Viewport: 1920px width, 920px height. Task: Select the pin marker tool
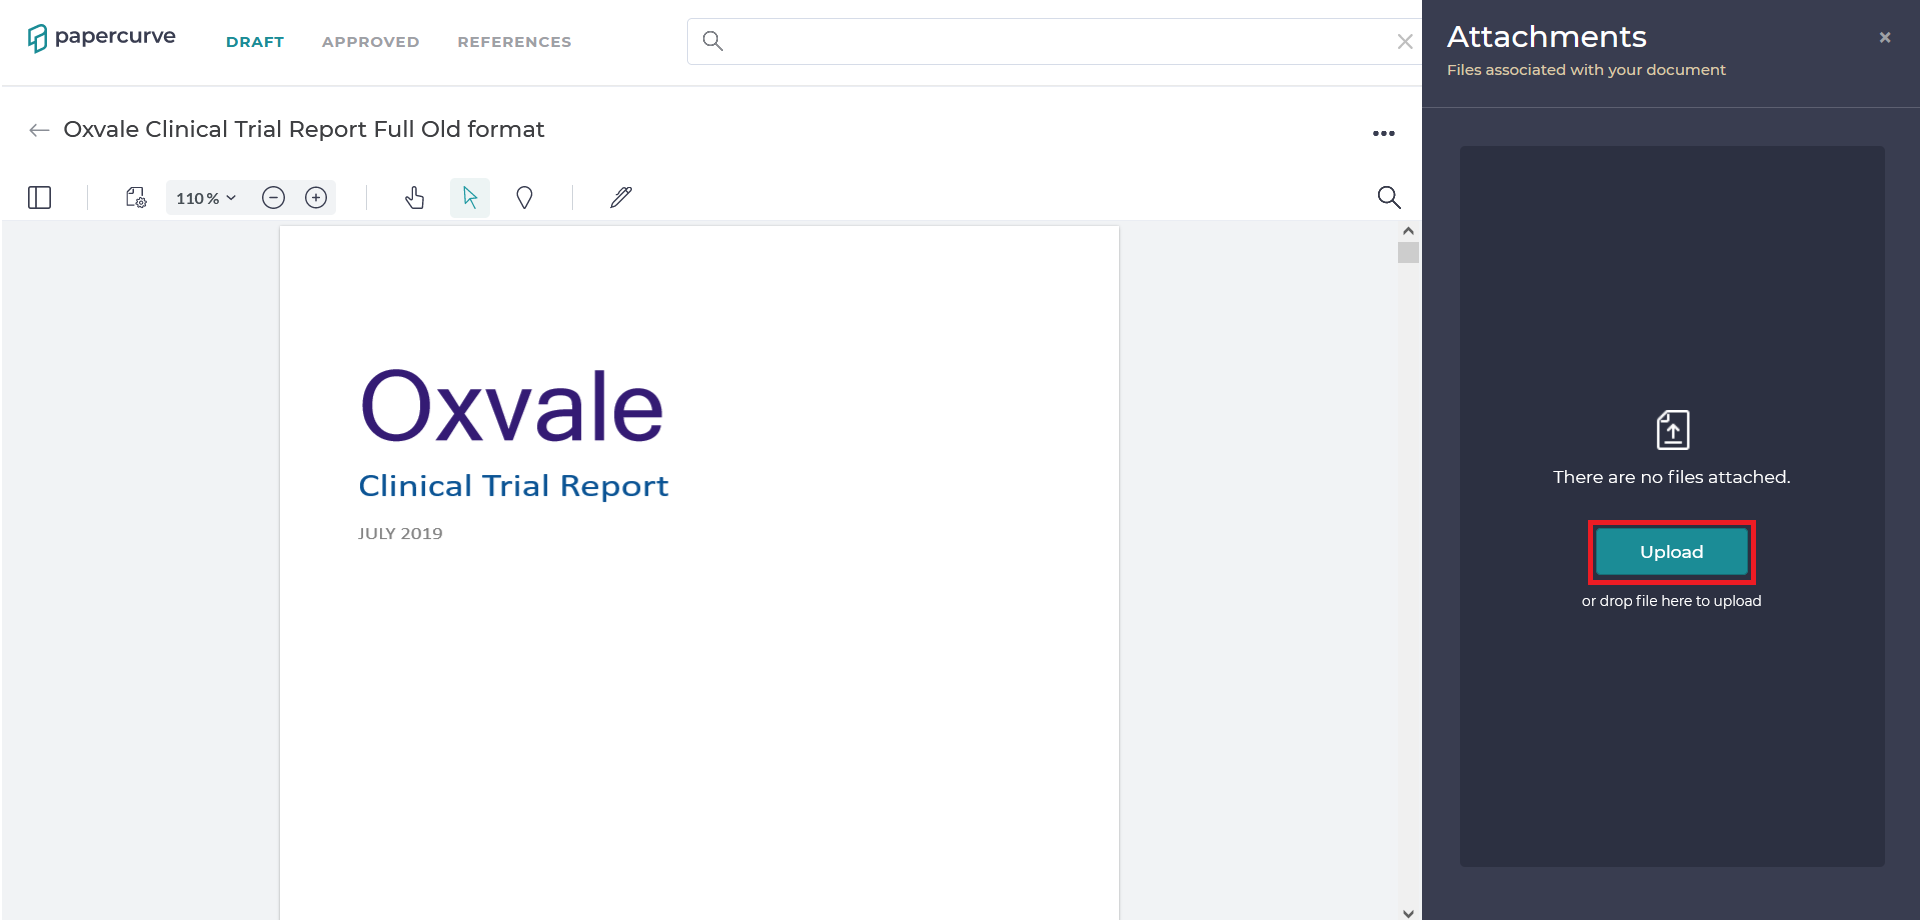click(x=524, y=198)
